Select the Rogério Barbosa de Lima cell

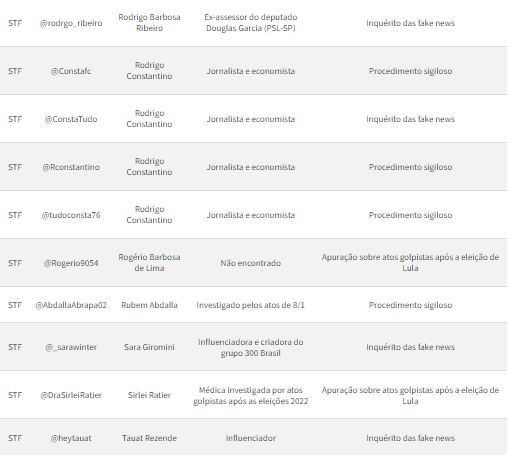[149, 262]
